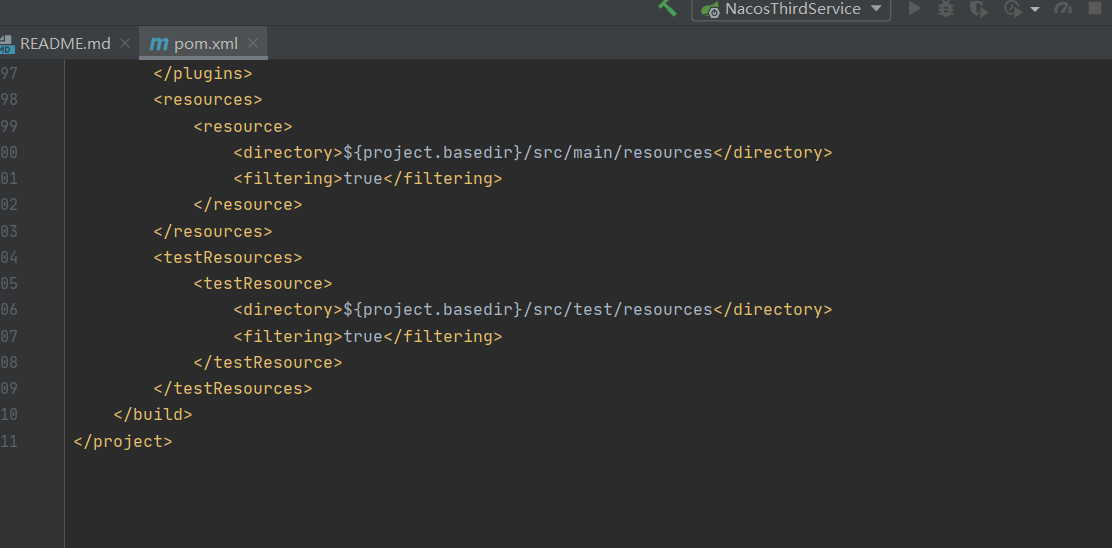Close the pom.xml tab
1112x548 pixels.
[252, 43]
